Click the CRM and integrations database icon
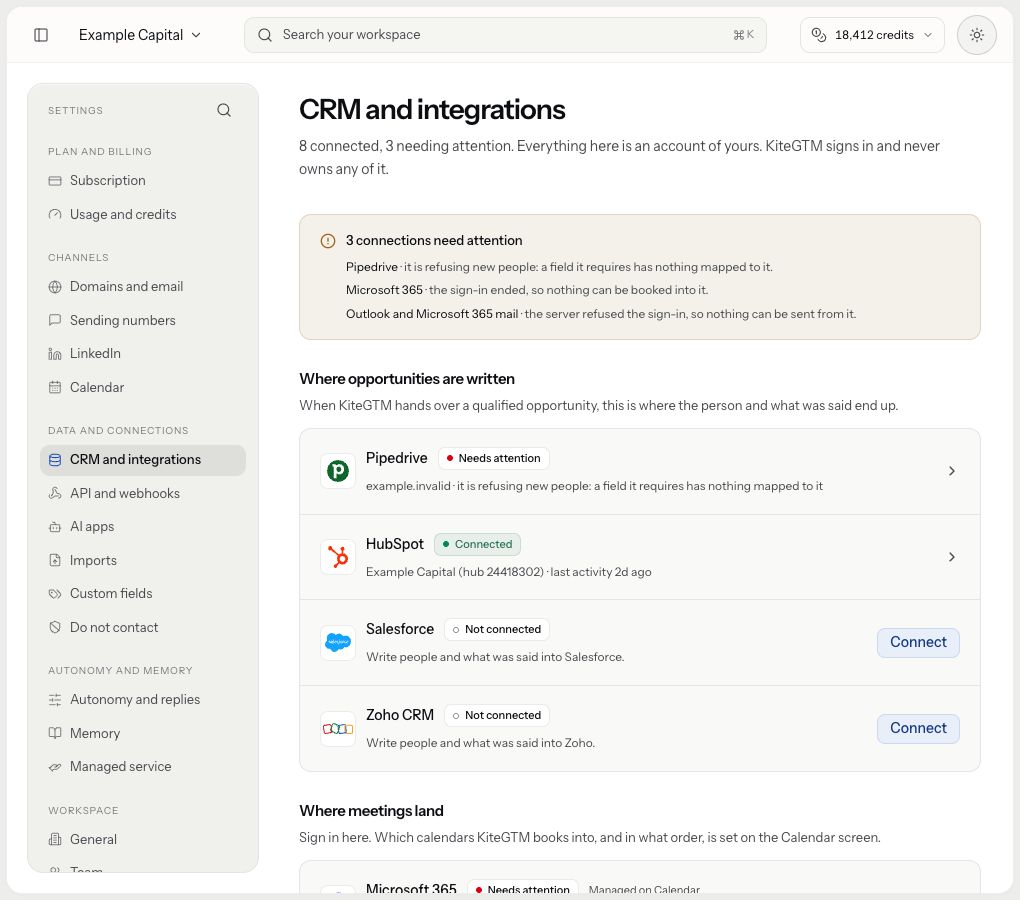Screen dimensions: 1020x900 (55, 460)
